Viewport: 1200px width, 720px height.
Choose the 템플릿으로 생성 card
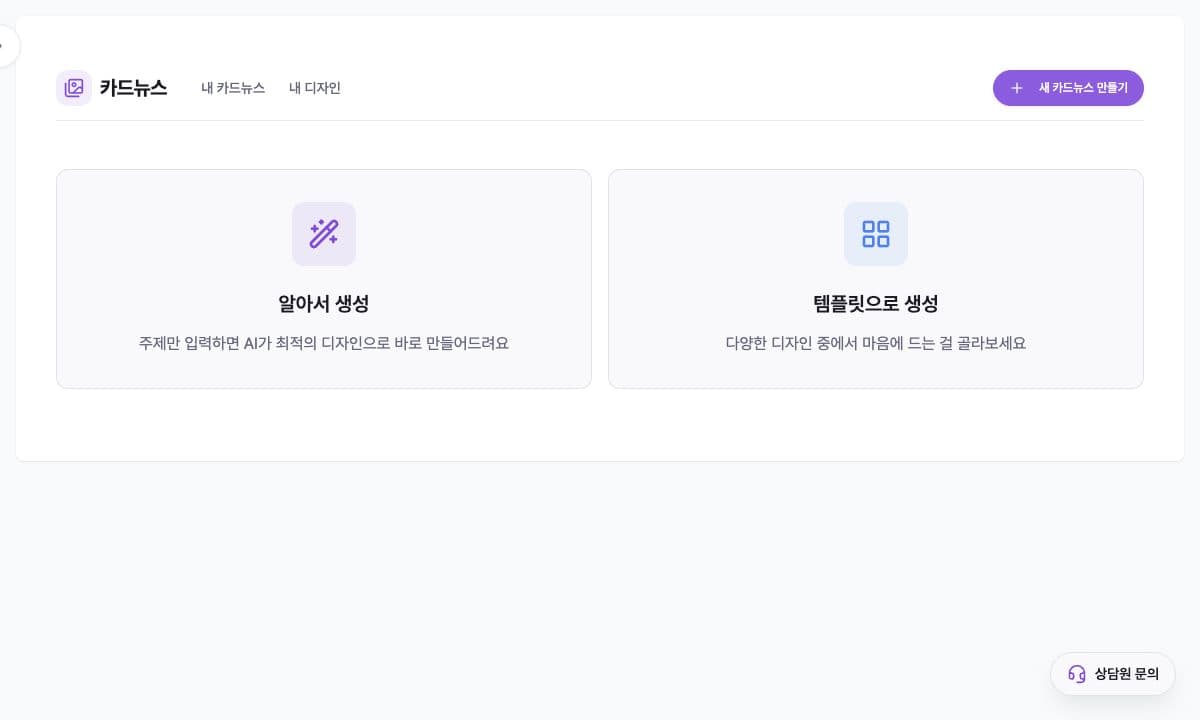click(876, 279)
